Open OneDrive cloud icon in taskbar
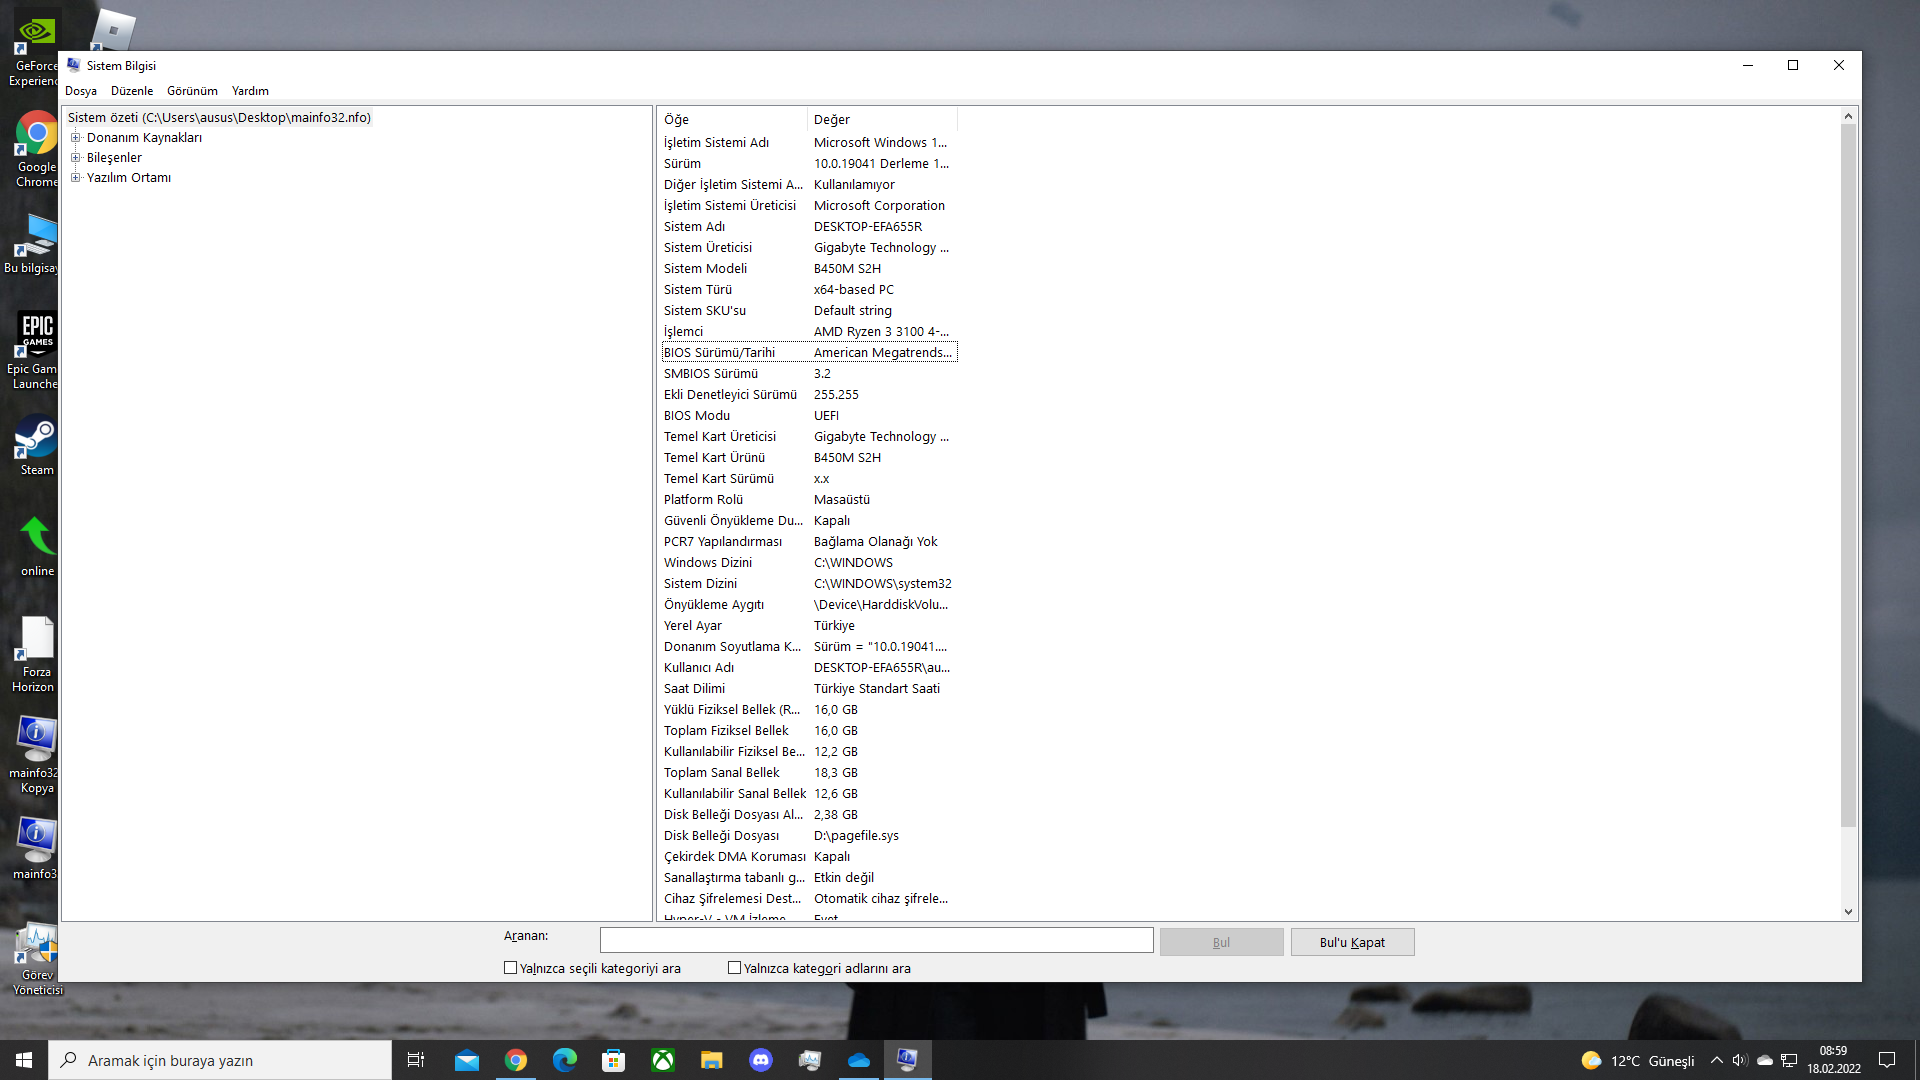 [859, 1060]
